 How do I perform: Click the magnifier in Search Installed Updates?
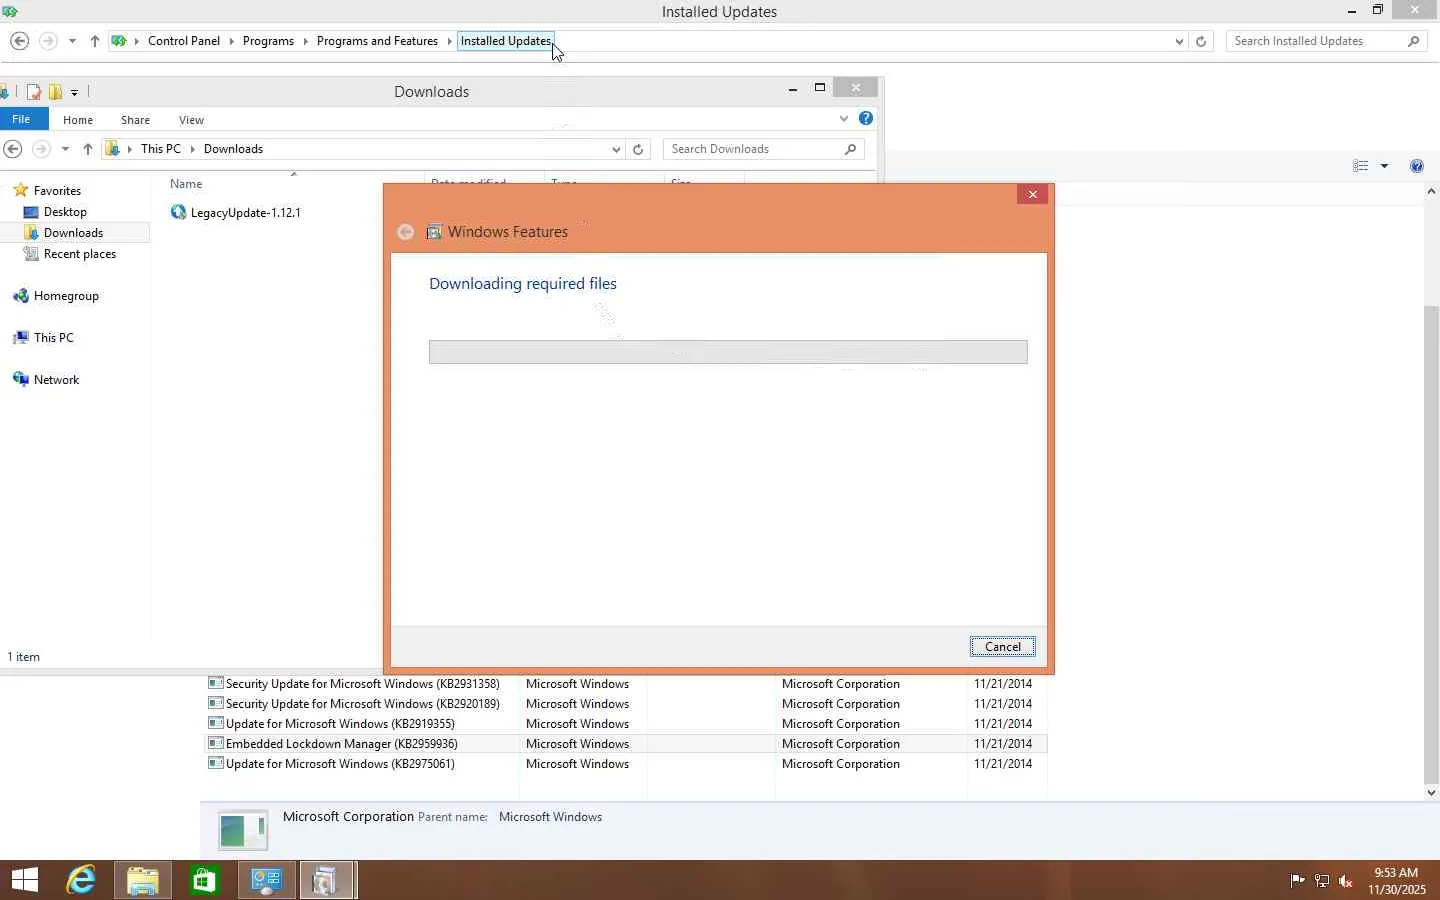(1413, 41)
